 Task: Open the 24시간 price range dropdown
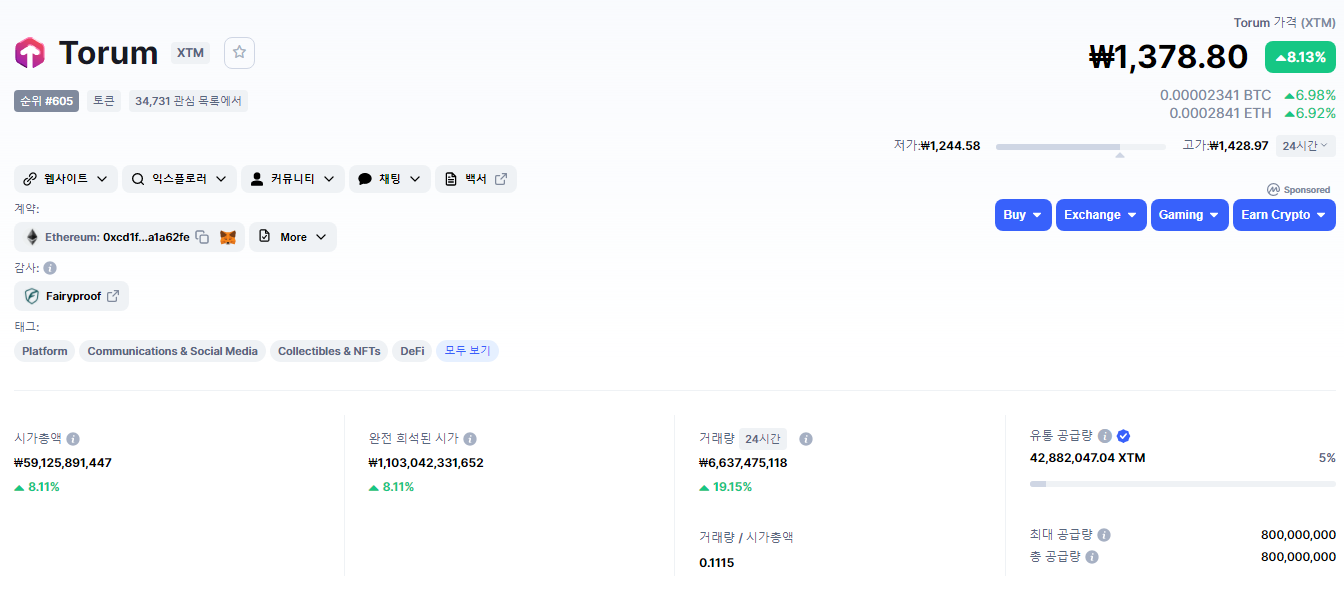tap(1305, 146)
